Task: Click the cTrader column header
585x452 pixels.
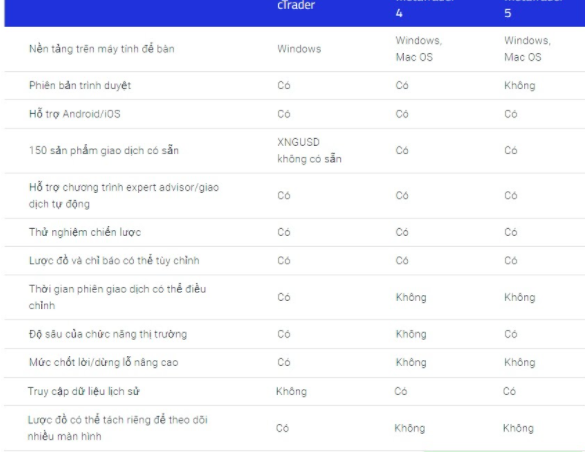Action: click(x=296, y=5)
